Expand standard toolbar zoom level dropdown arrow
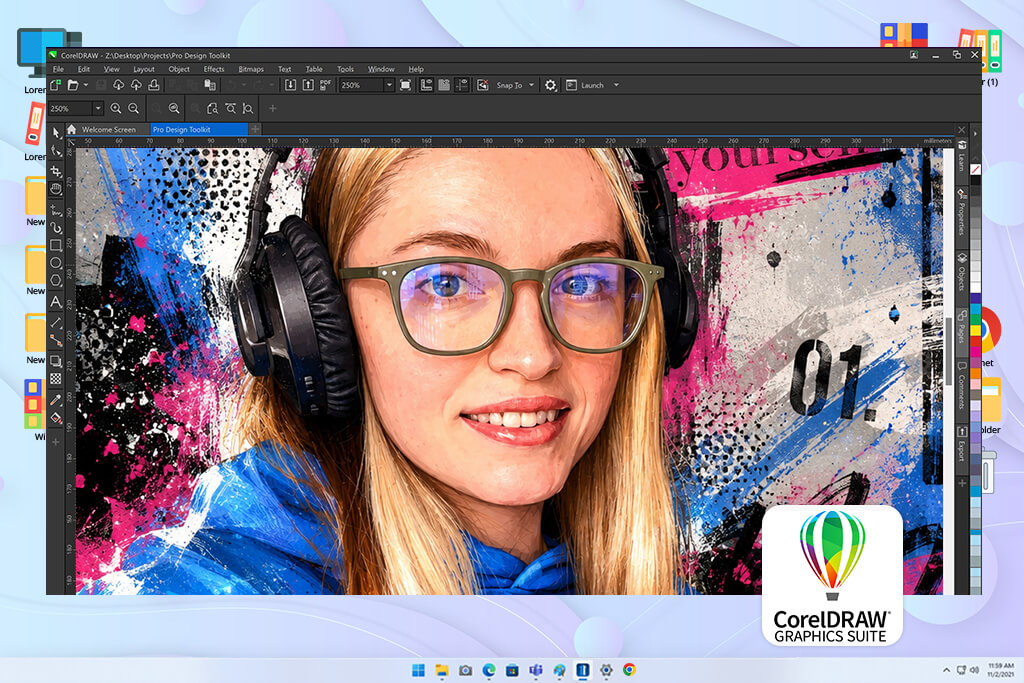 tap(389, 85)
